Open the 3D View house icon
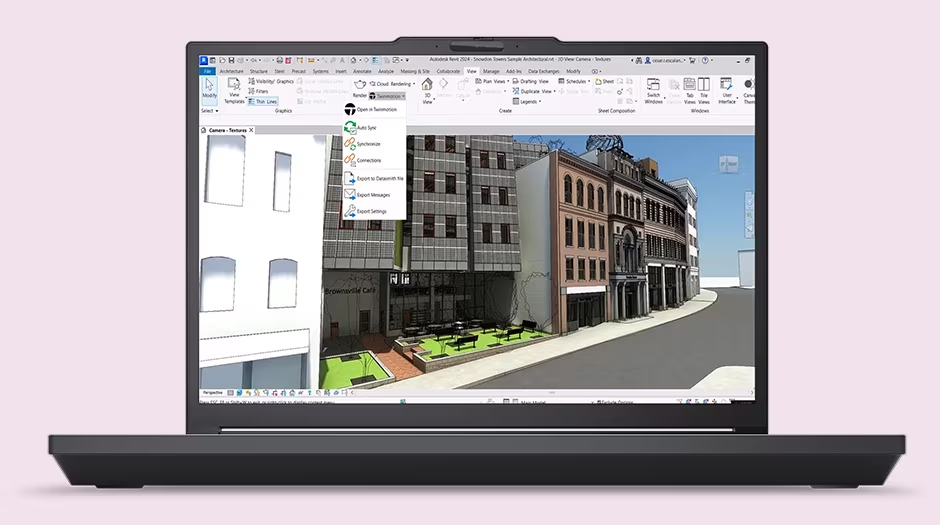Viewport: 940px width, 525px height. [x=427, y=87]
